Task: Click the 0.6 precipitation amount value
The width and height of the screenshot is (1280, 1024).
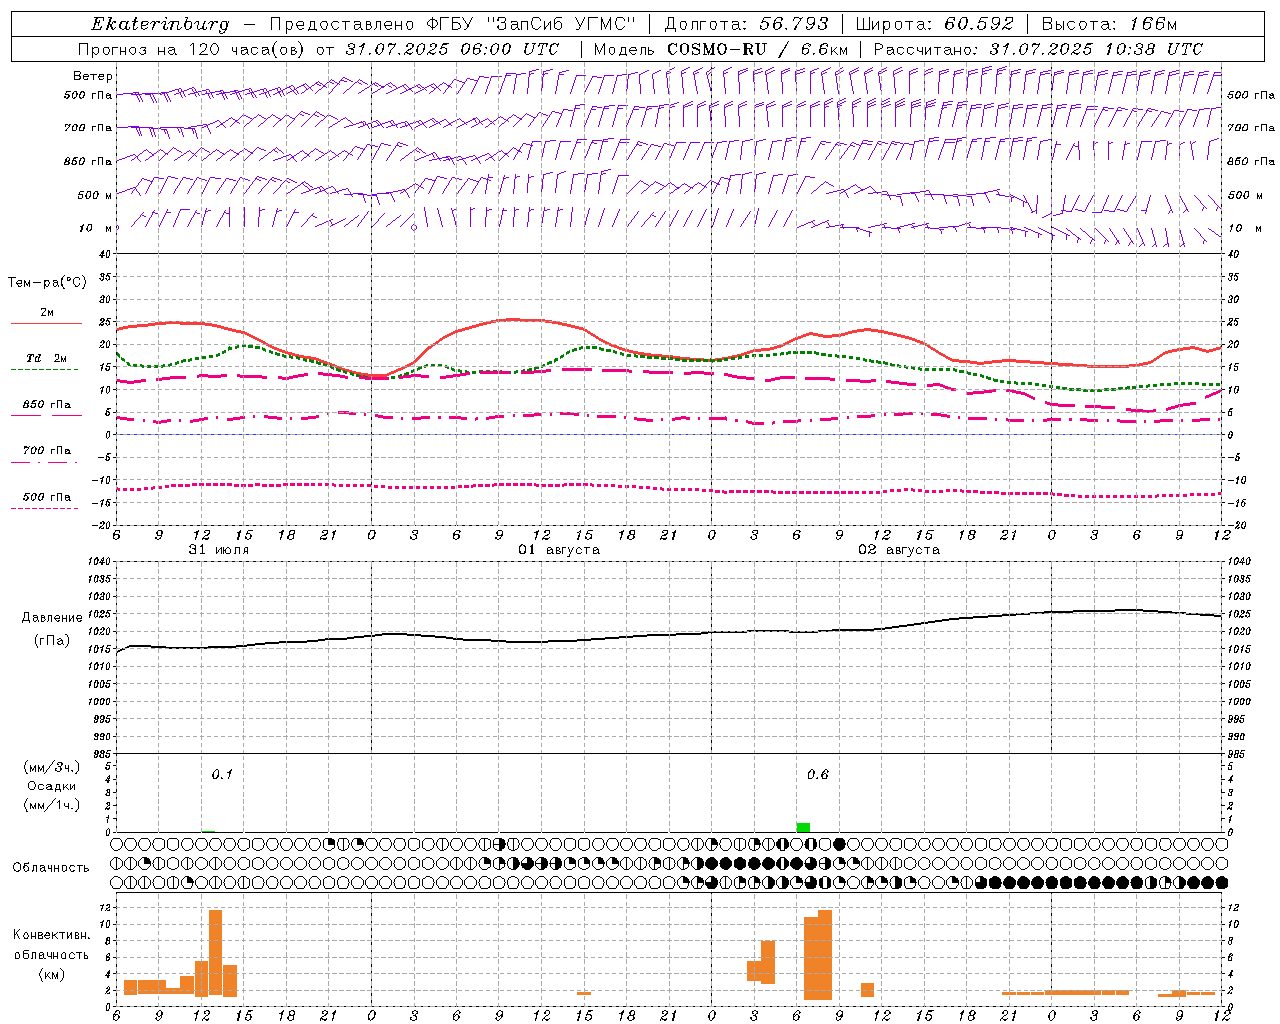Action: pyautogui.click(x=818, y=775)
